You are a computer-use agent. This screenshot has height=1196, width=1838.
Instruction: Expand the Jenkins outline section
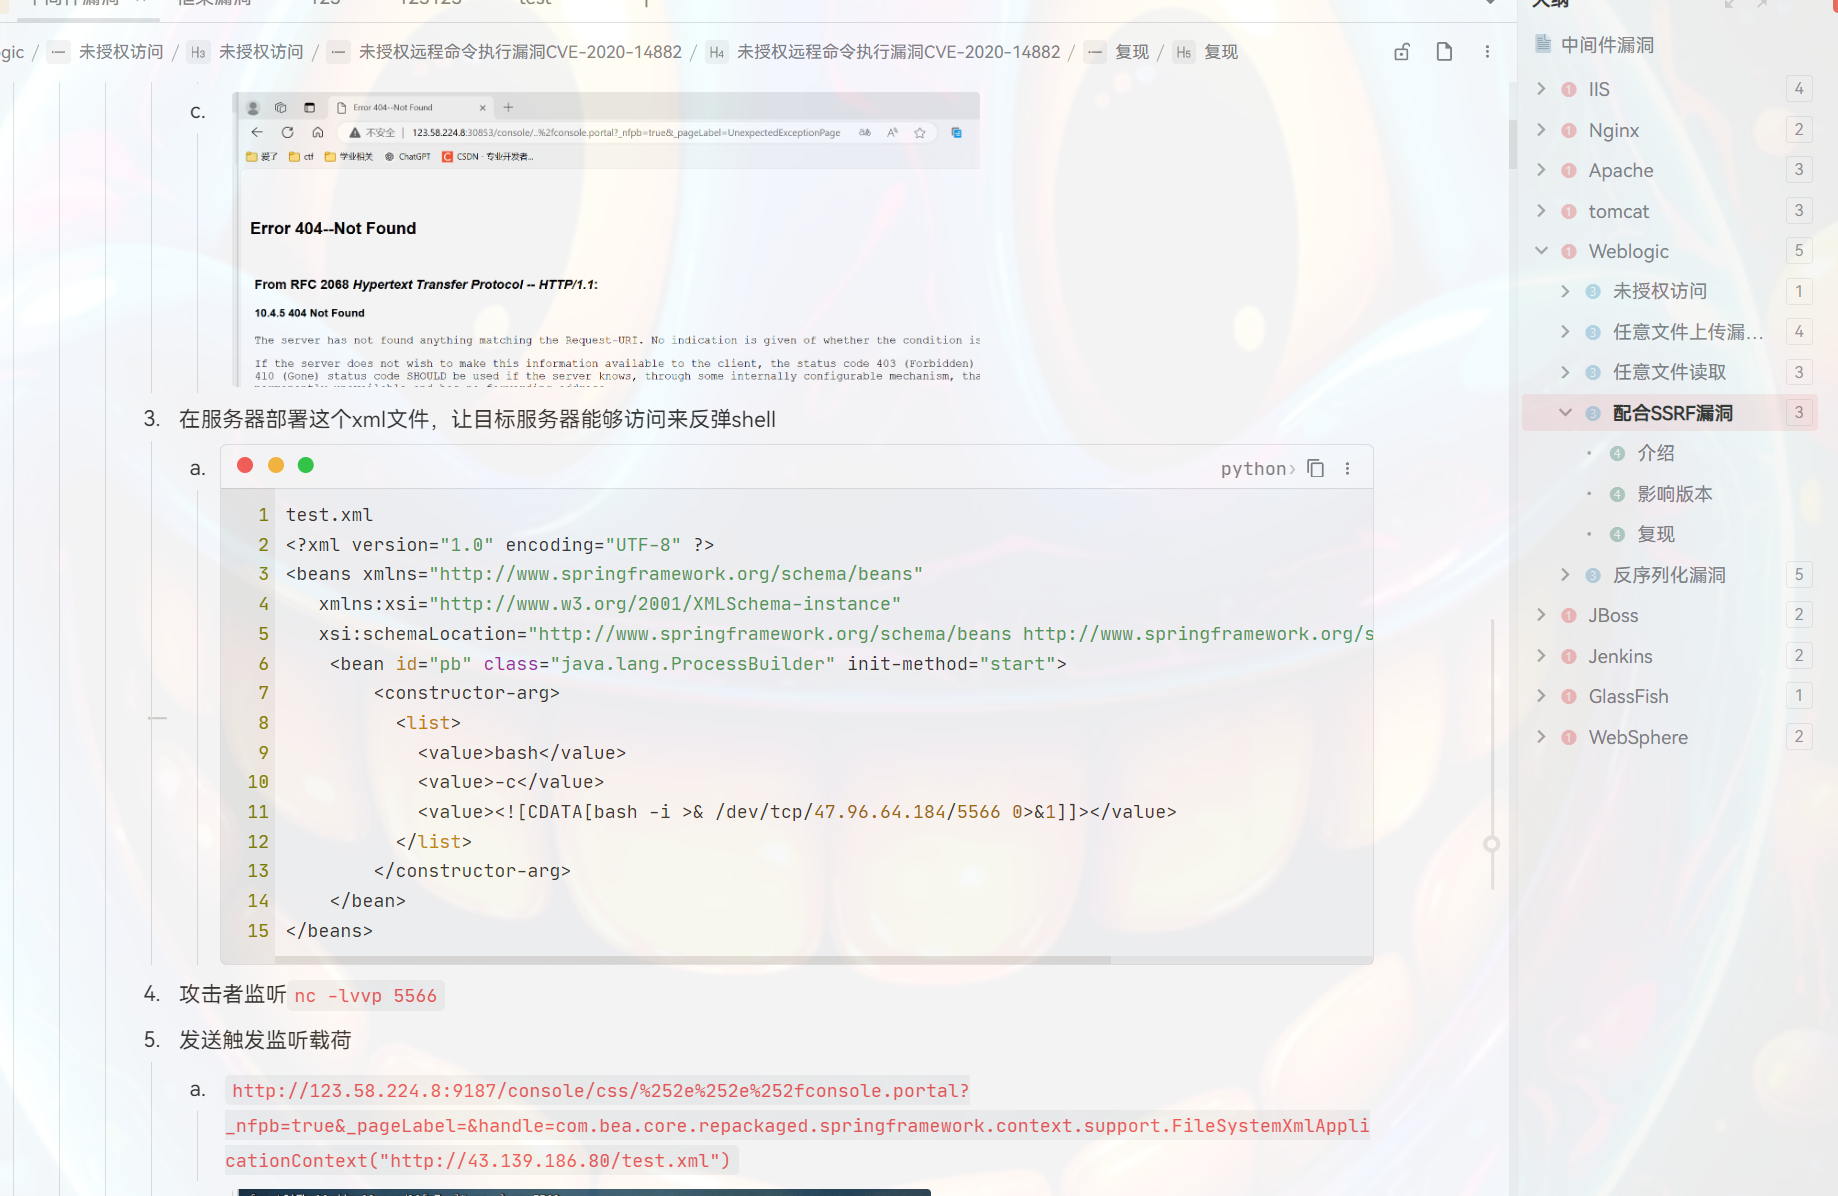pyautogui.click(x=1541, y=656)
